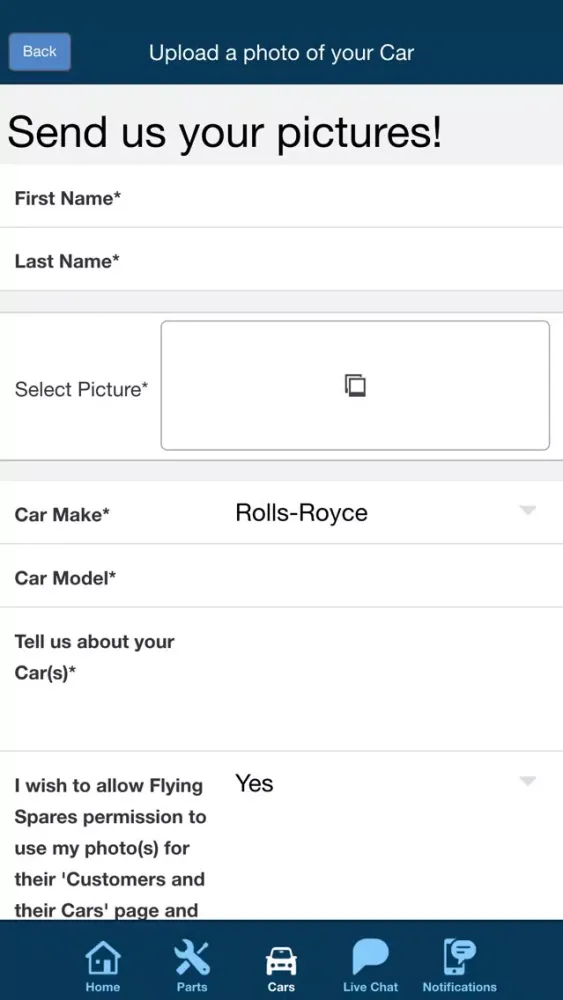Go back using the Back button
This screenshot has width=563, height=1000.
click(x=40, y=52)
